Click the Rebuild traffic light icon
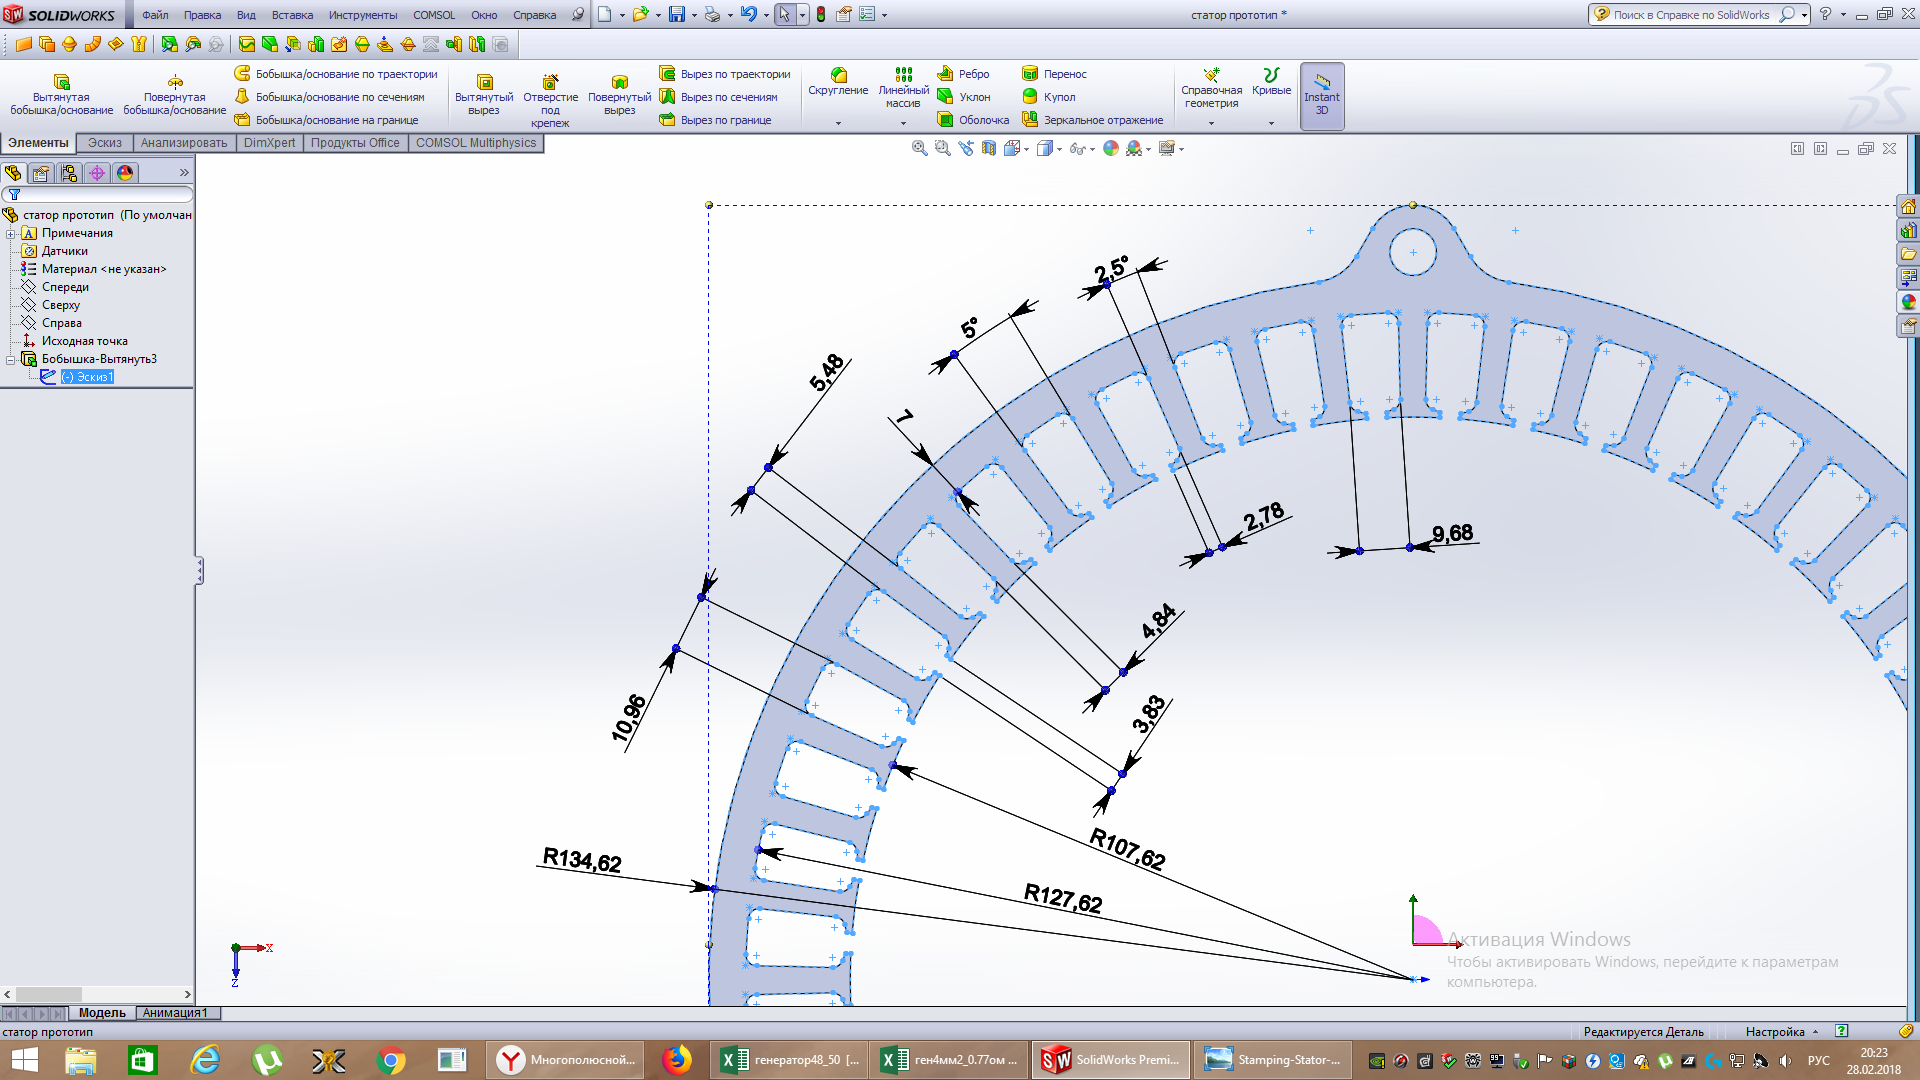1920x1080 pixels. click(x=821, y=14)
